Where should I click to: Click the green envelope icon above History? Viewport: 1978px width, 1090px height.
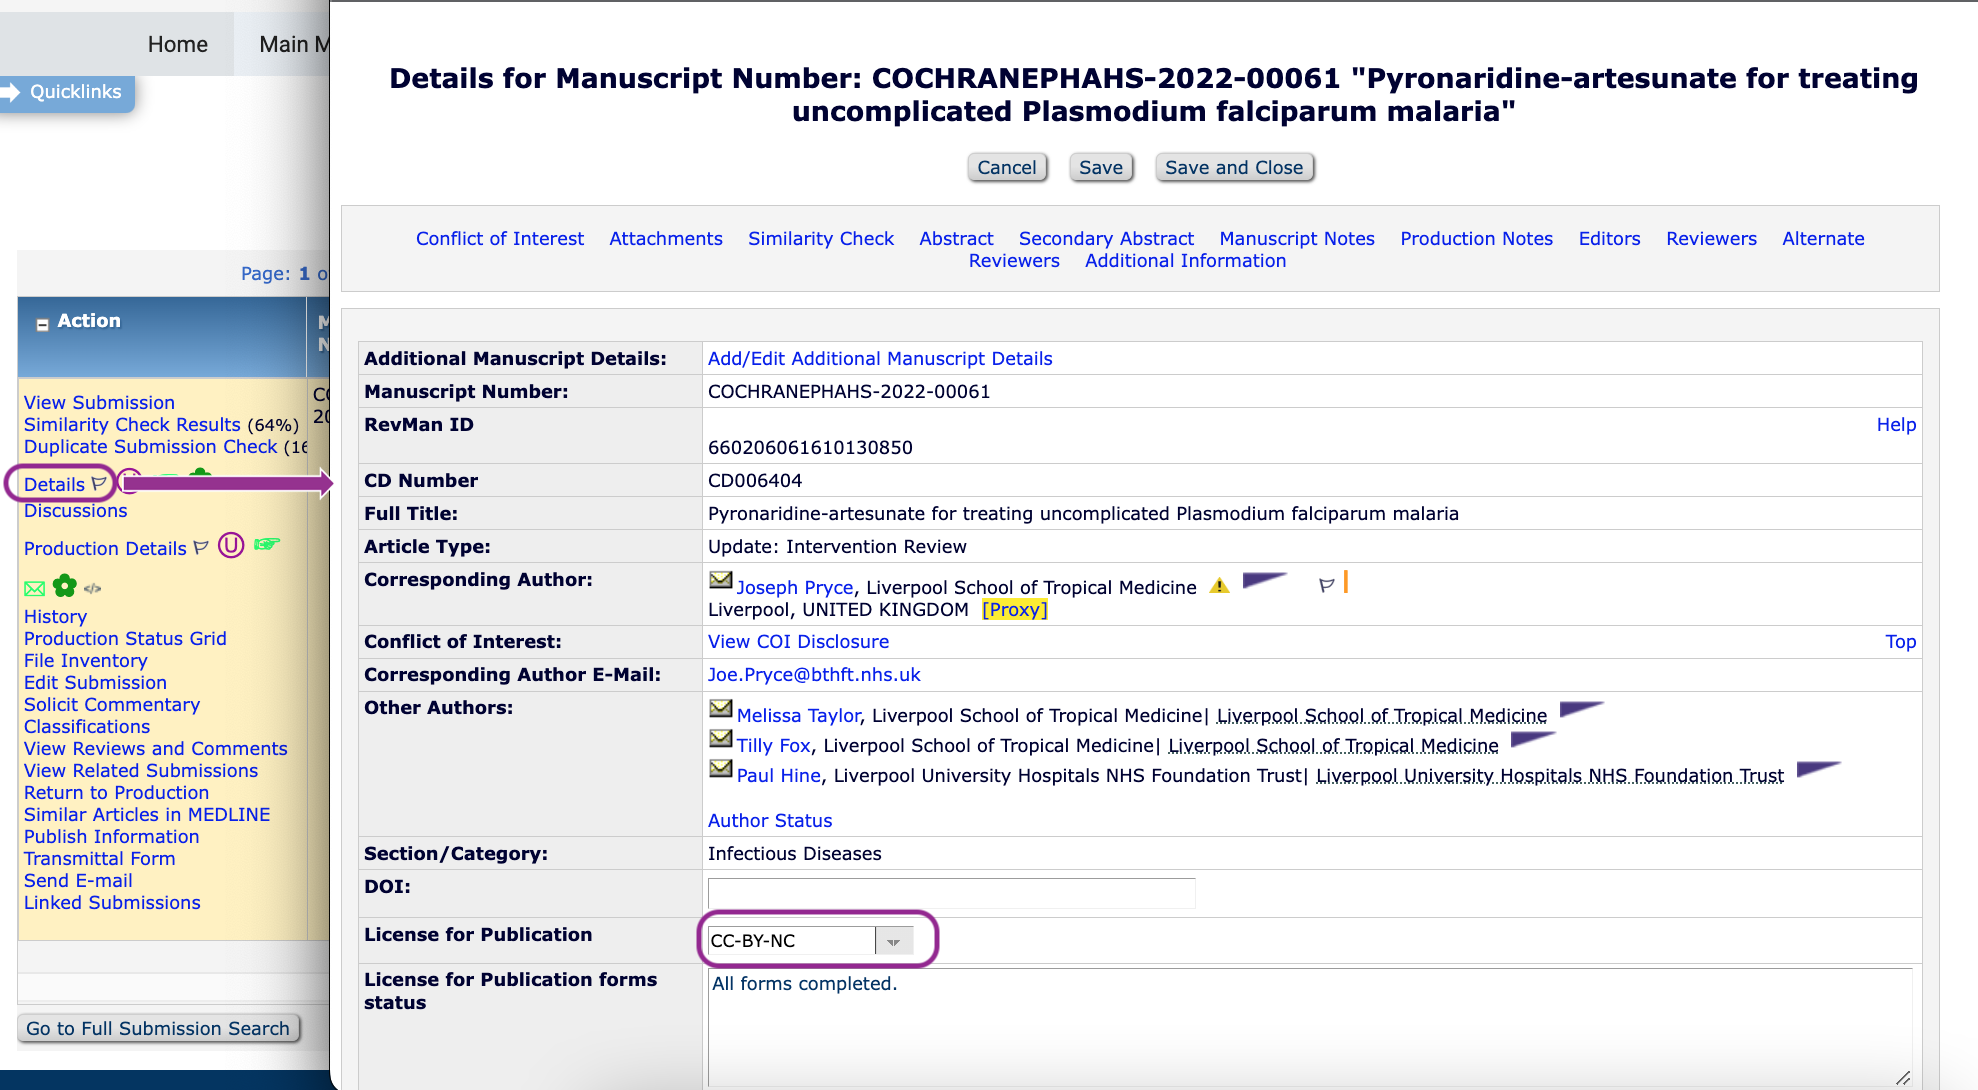pos(34,588)
